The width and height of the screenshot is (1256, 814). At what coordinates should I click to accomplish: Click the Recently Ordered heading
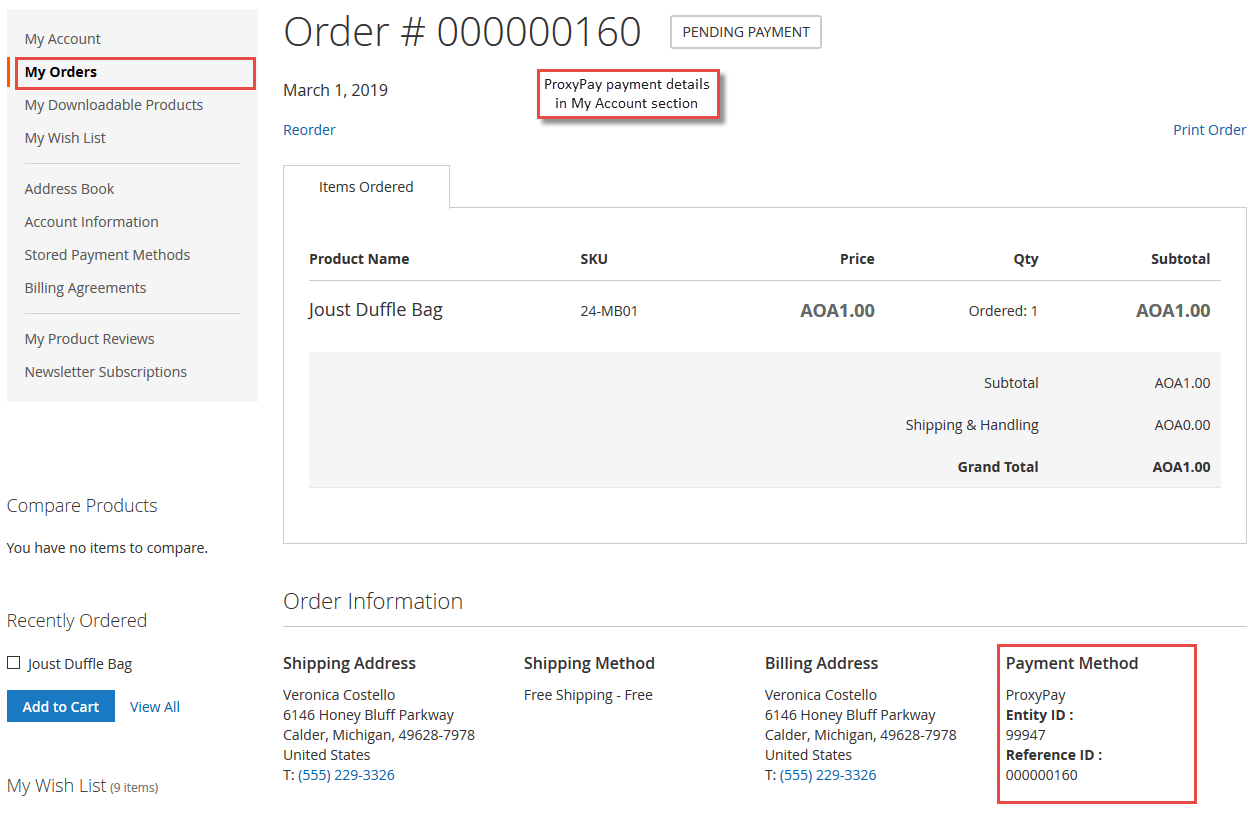tap(77, 620)
